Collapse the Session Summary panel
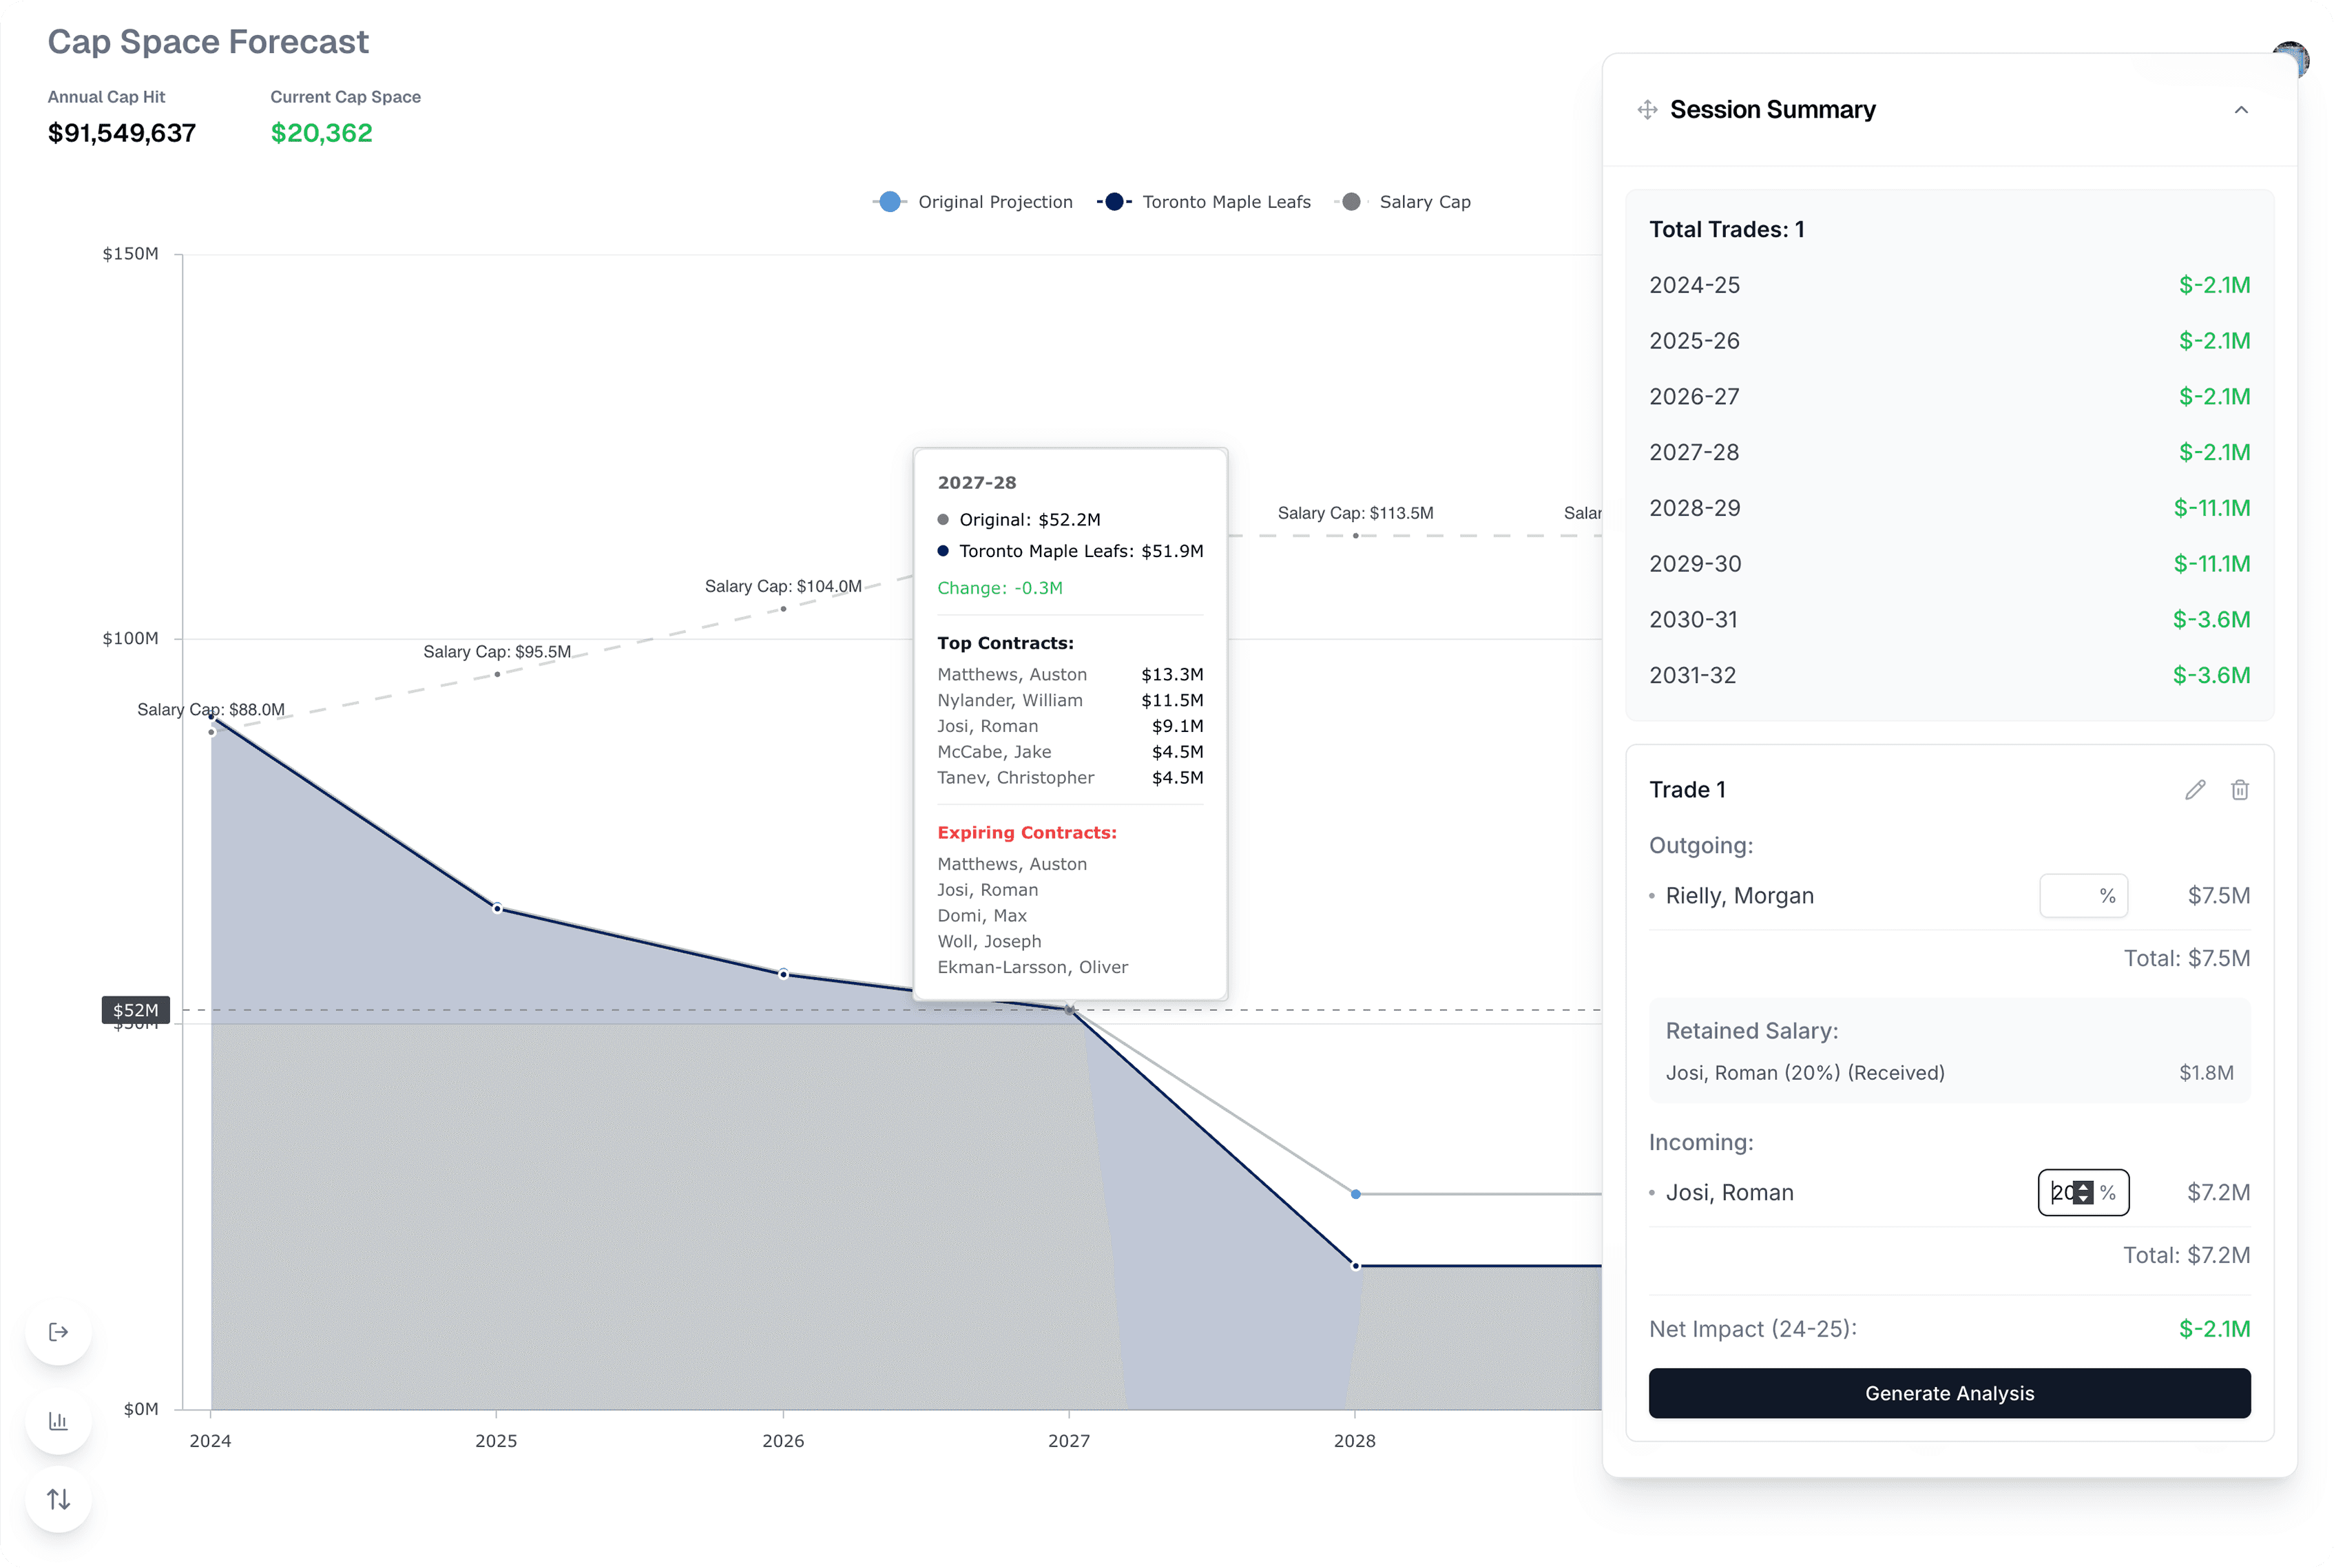Image resolution: width=2334 pixels, height=1568 pixels. [2241, 110]
